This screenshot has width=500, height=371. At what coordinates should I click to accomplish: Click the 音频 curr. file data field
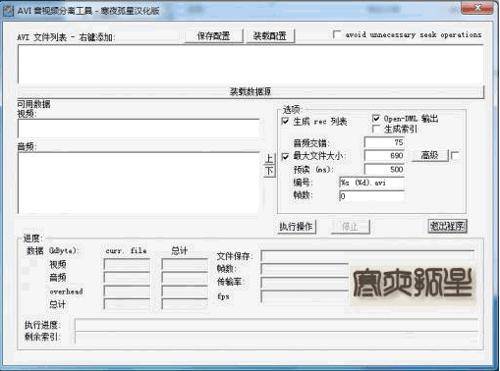[127, 278]
